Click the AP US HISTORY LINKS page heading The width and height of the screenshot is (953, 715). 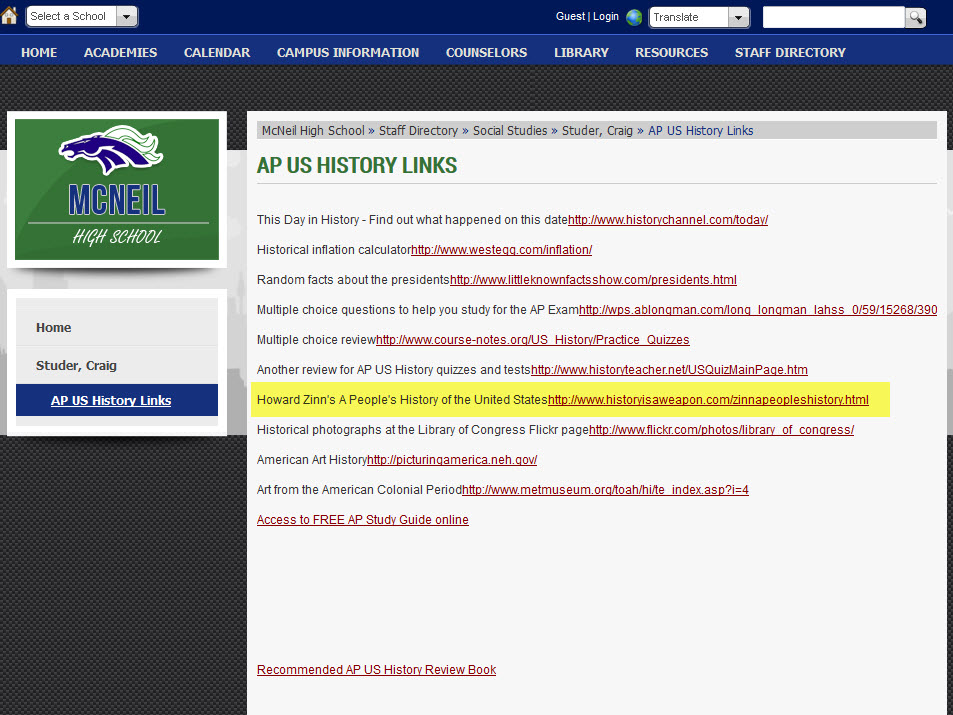(x=357, y=165)
